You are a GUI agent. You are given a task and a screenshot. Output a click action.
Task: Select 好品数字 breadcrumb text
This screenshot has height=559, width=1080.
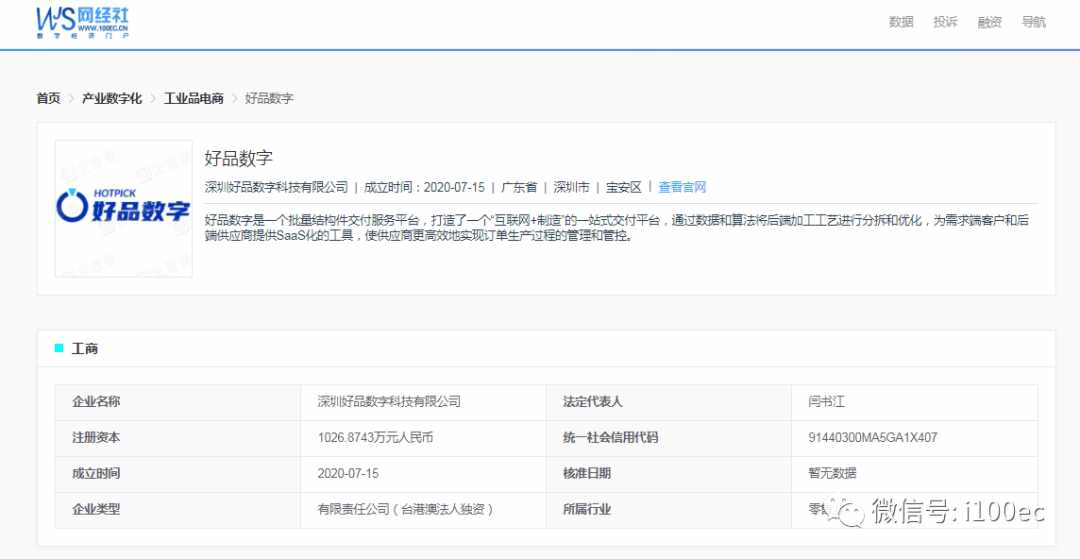(269, 98)
